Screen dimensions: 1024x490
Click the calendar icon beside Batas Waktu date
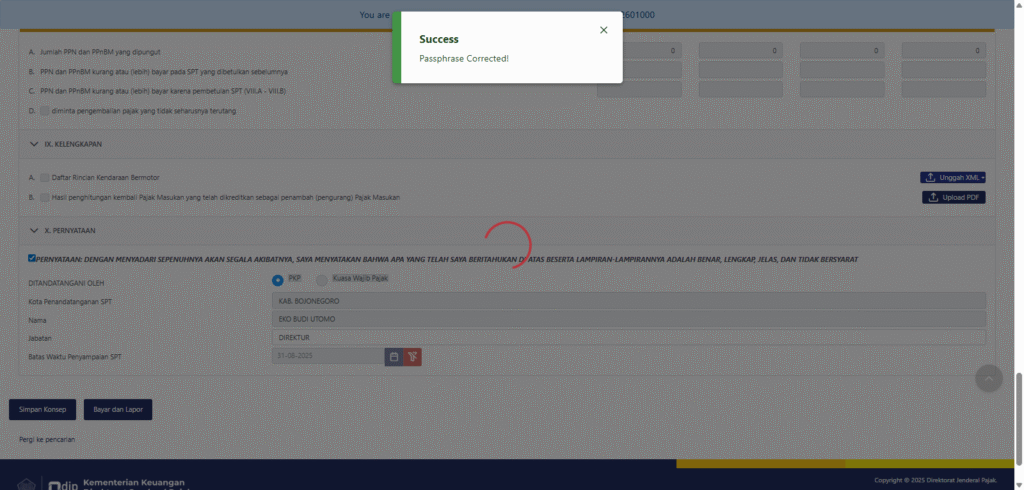394,357
